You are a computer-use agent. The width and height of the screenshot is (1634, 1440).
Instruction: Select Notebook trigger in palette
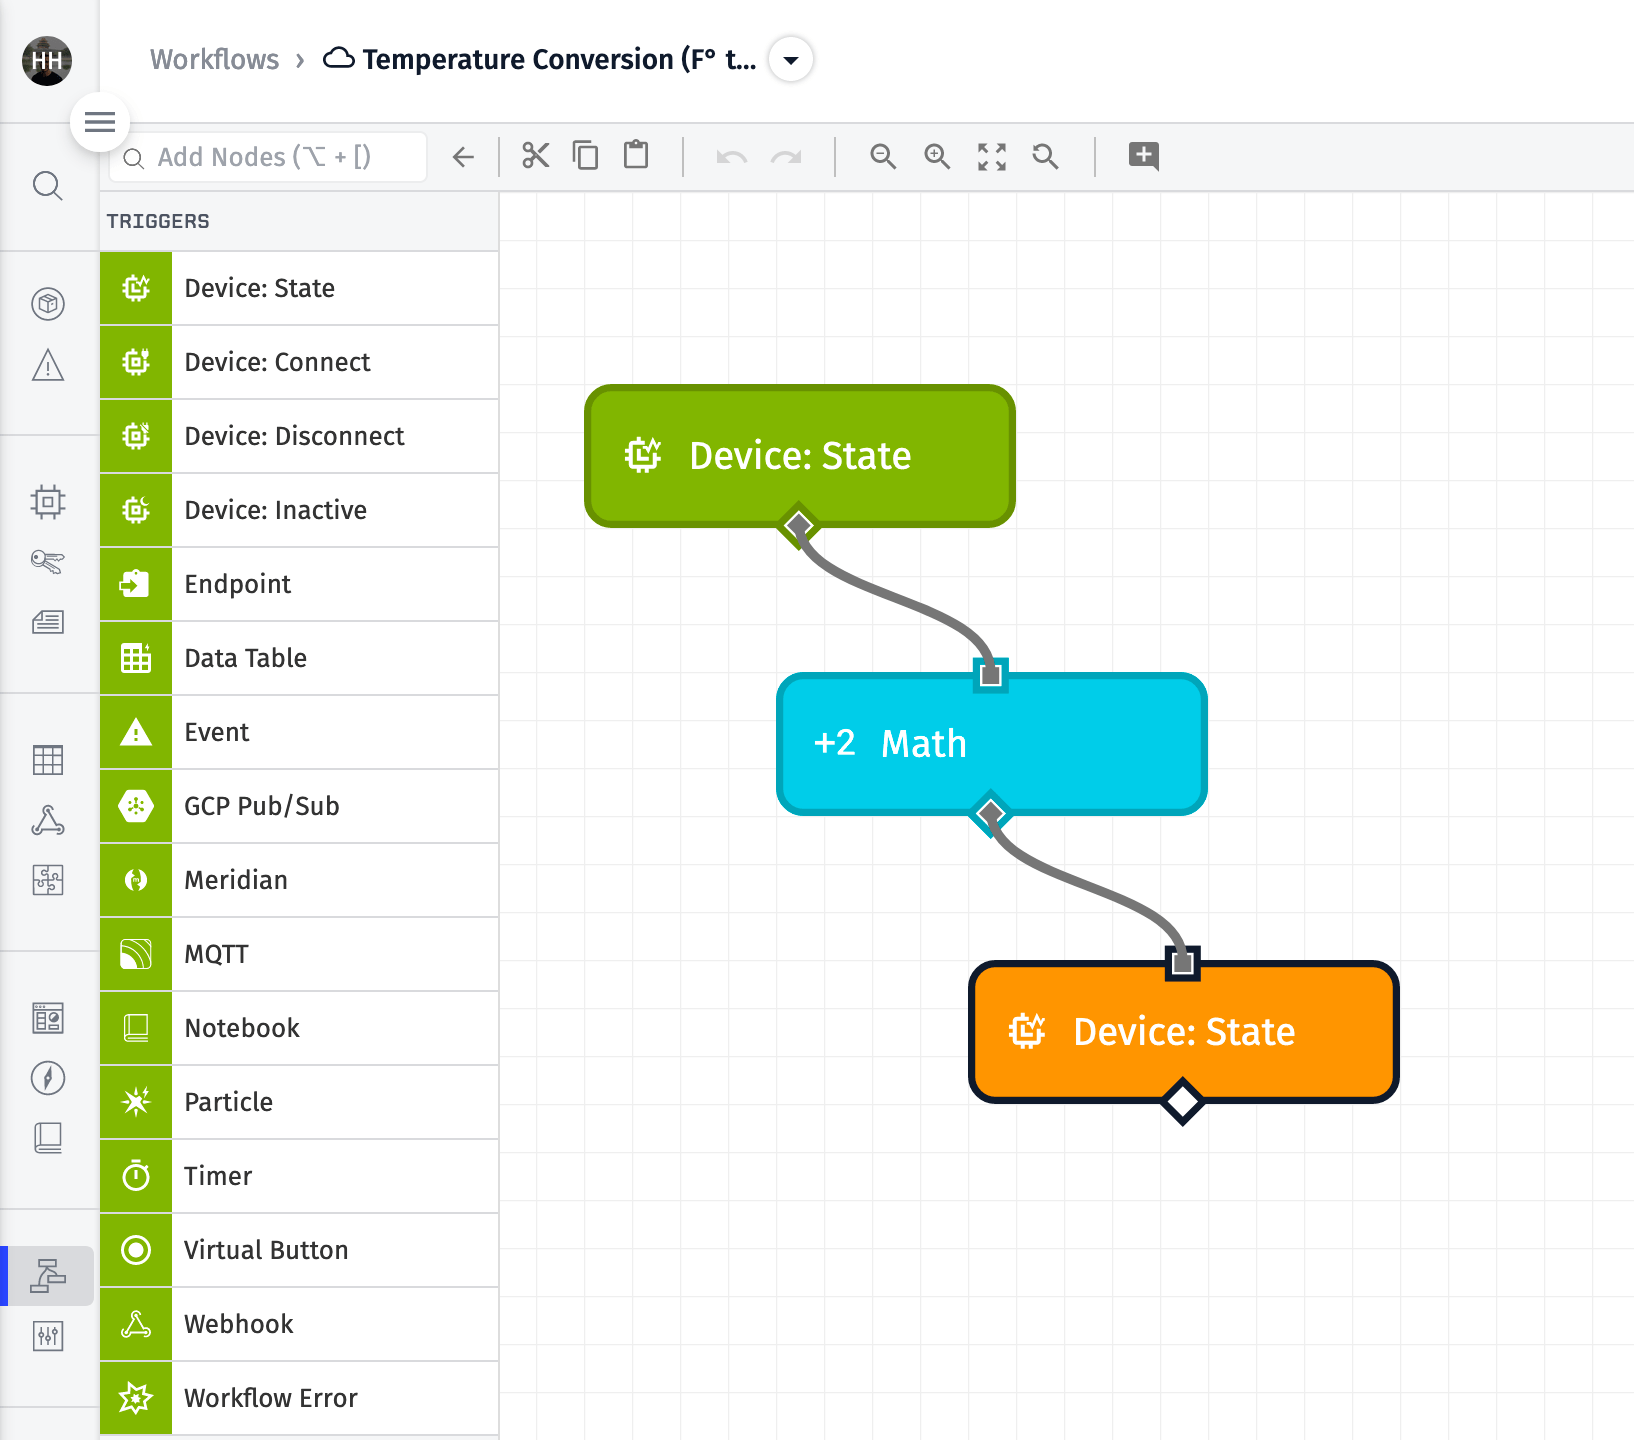click(x=299, y=1028)
